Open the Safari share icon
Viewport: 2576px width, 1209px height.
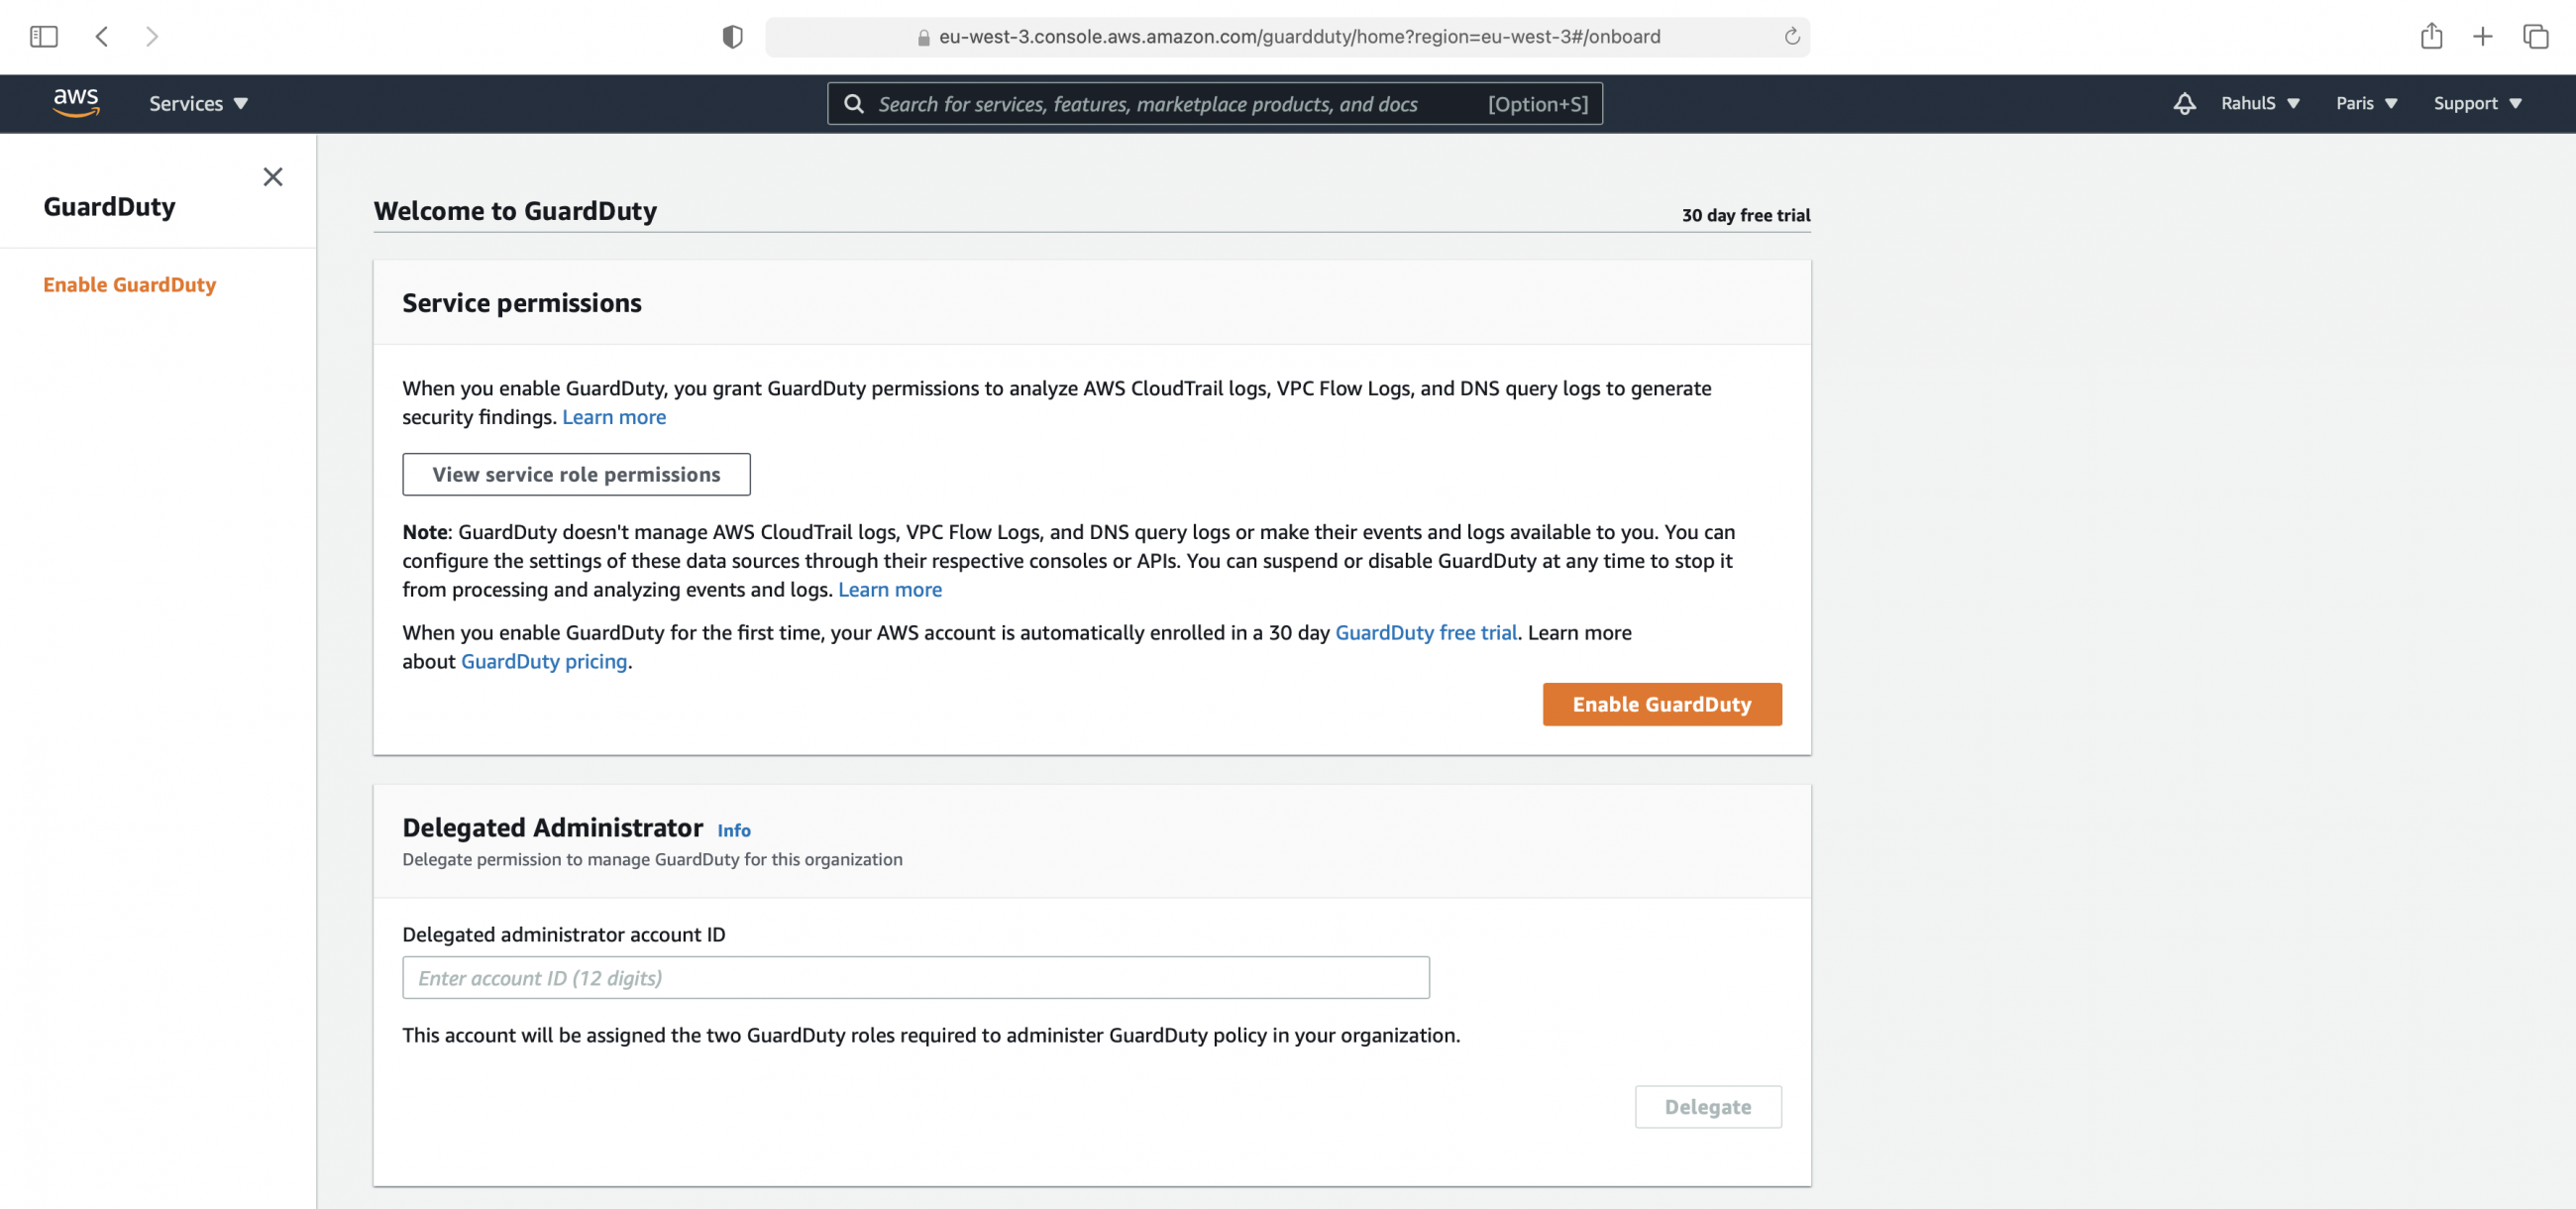click(2433, 36)
